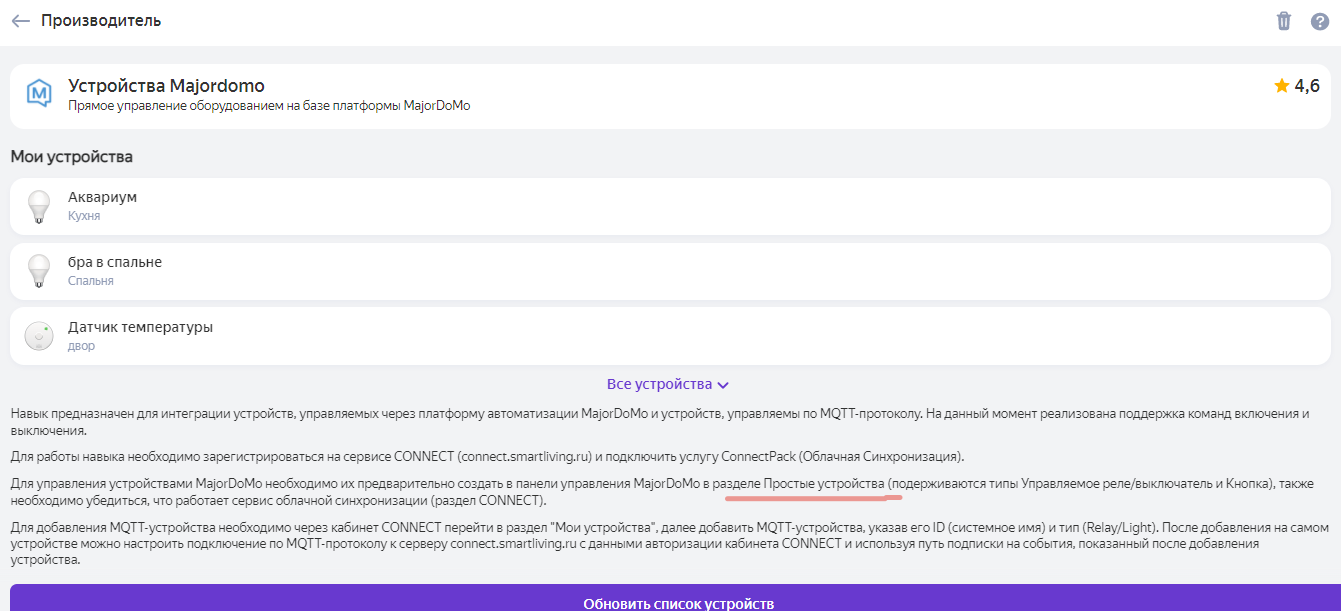Click the Производитель header title

click(101, 21)
